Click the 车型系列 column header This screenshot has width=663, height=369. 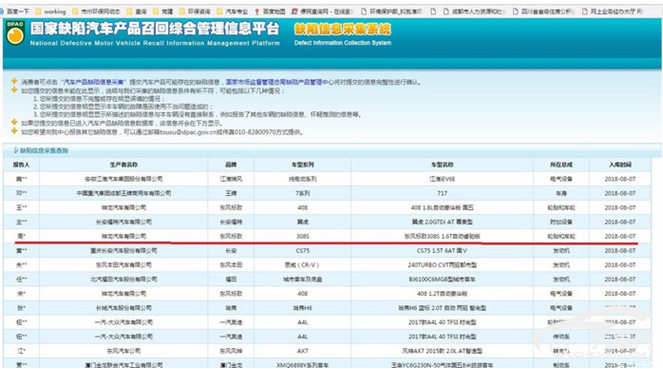(x=302, y=164)
